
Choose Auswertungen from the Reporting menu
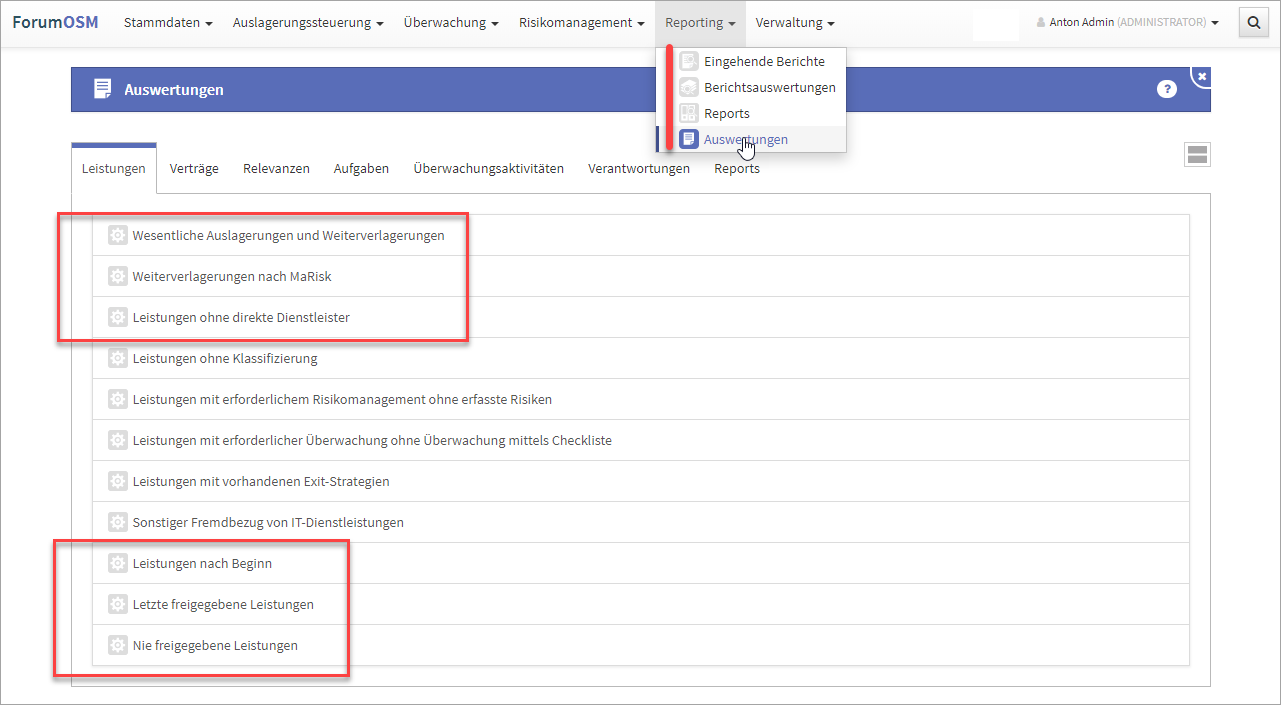[745, 140]
